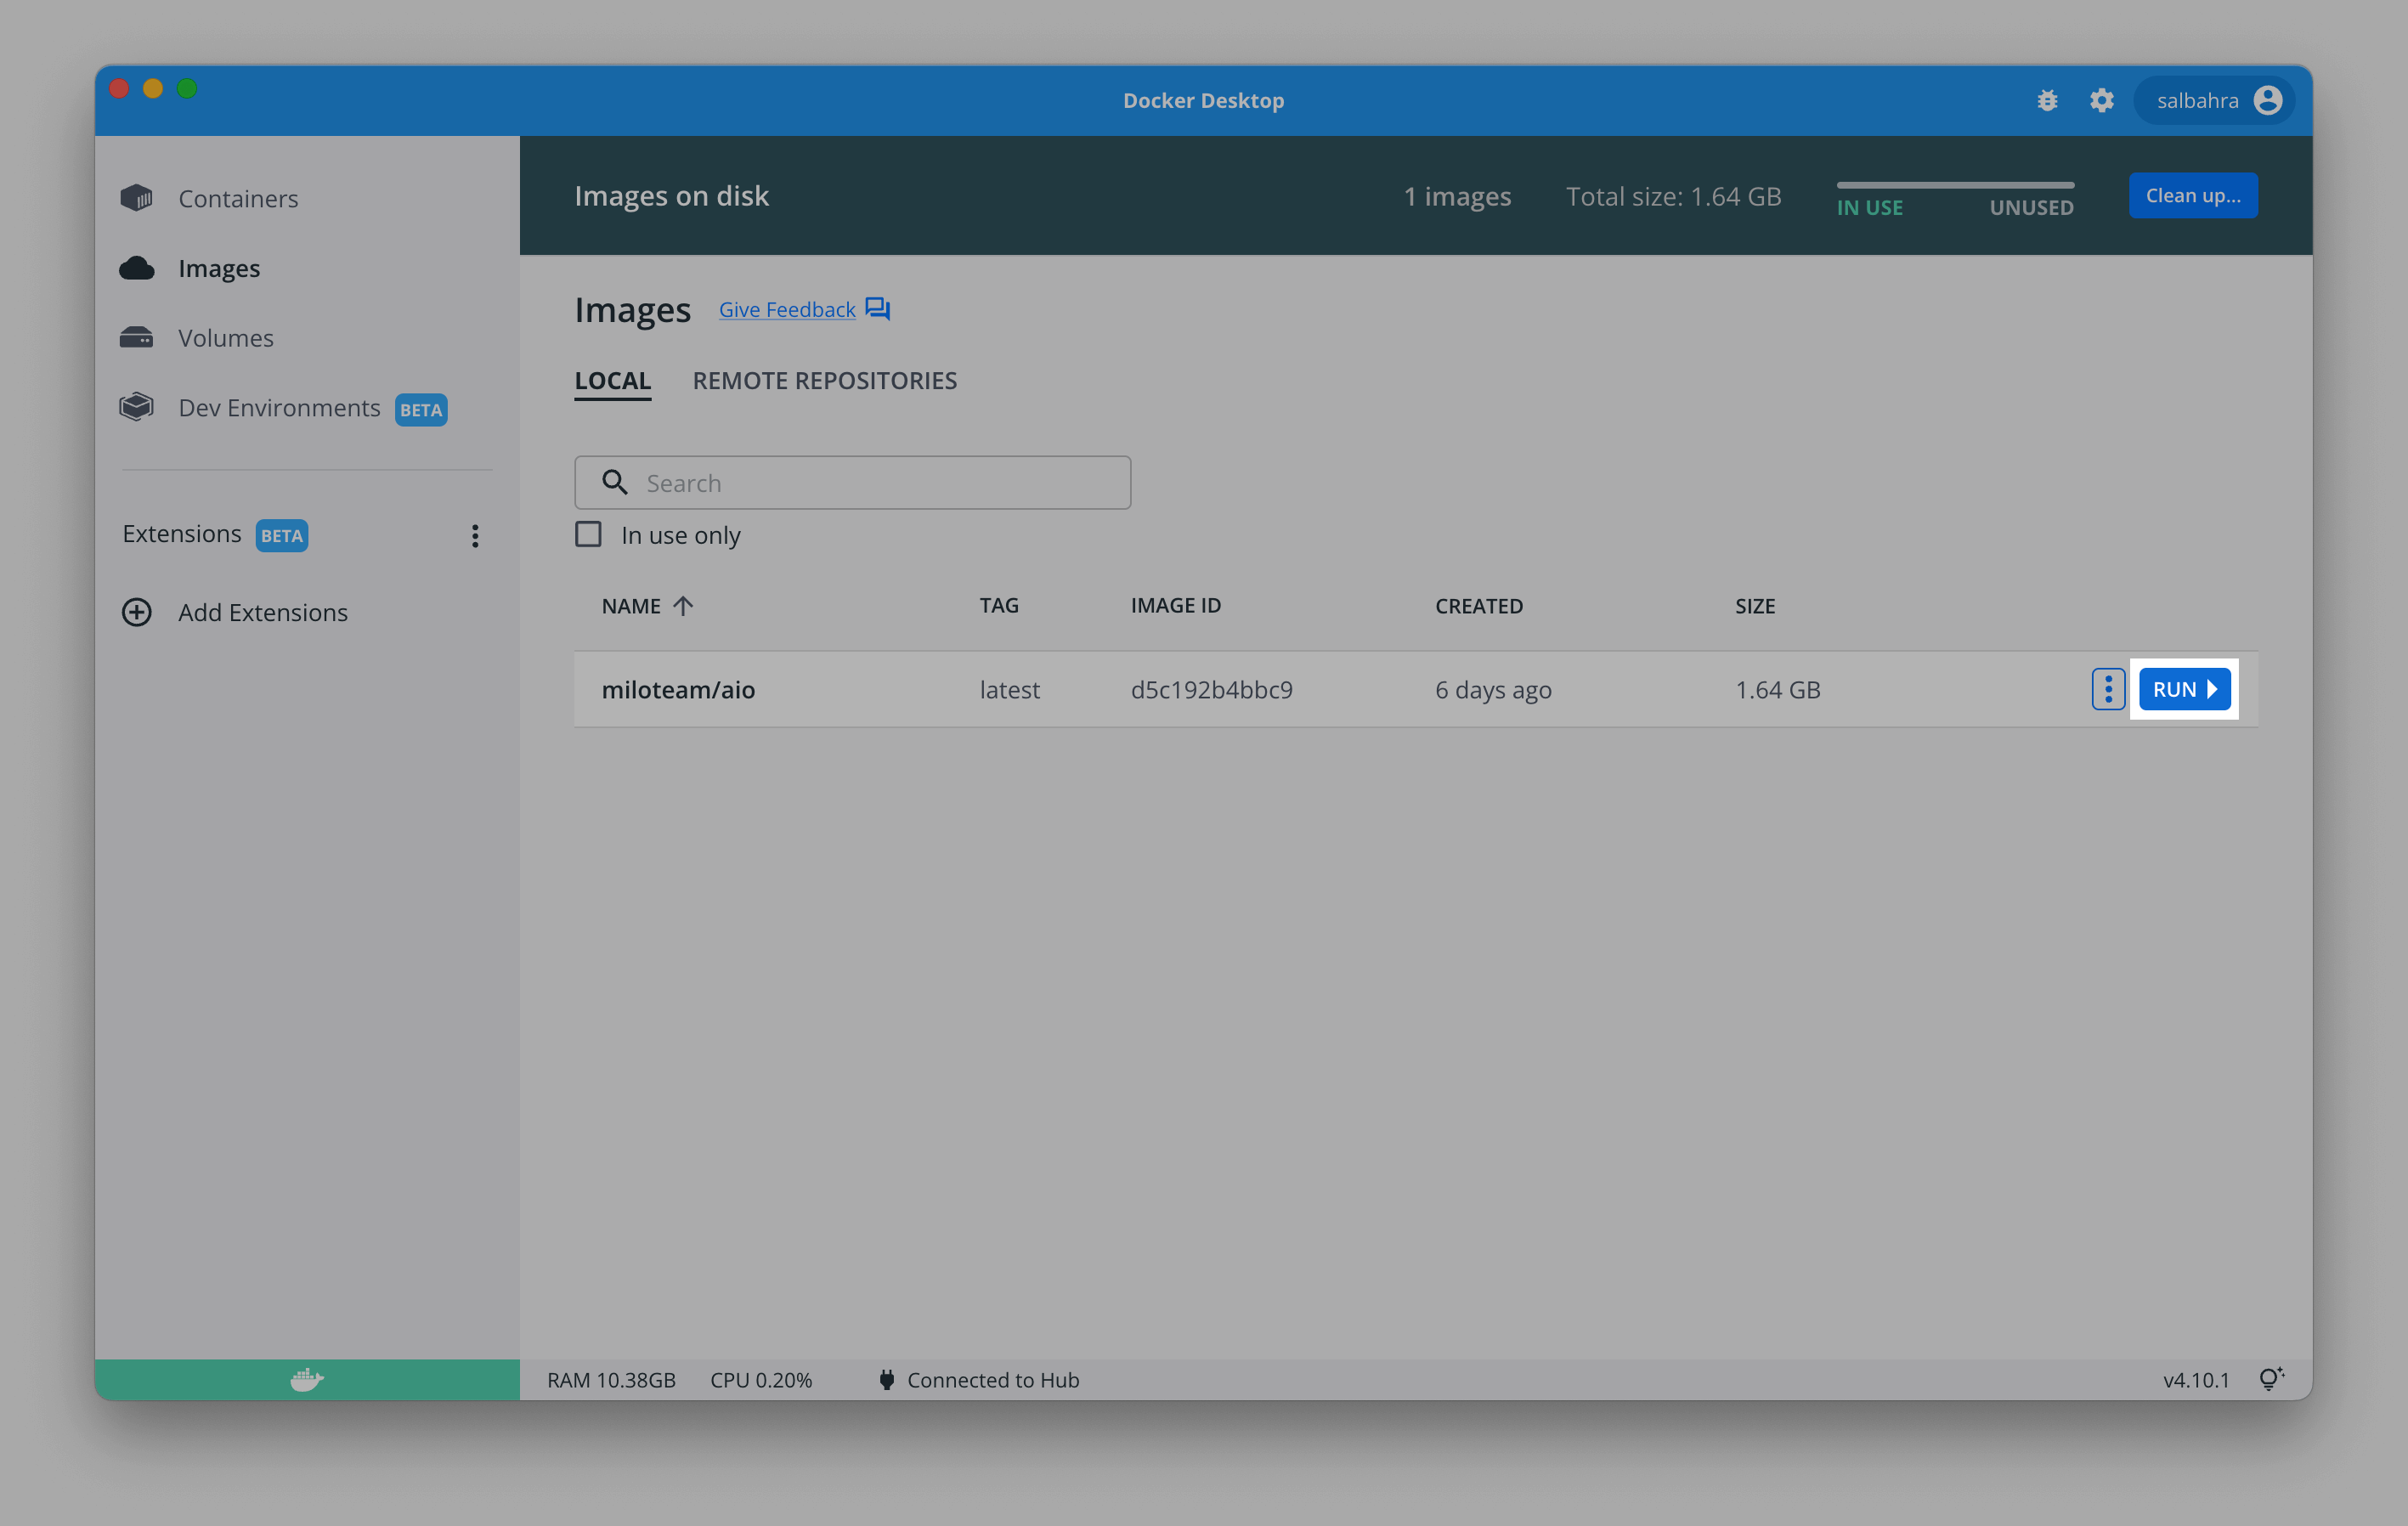Click the IN USE legend label
The width and height of the screenshot is (2408, 1526).
[1869, 208]
